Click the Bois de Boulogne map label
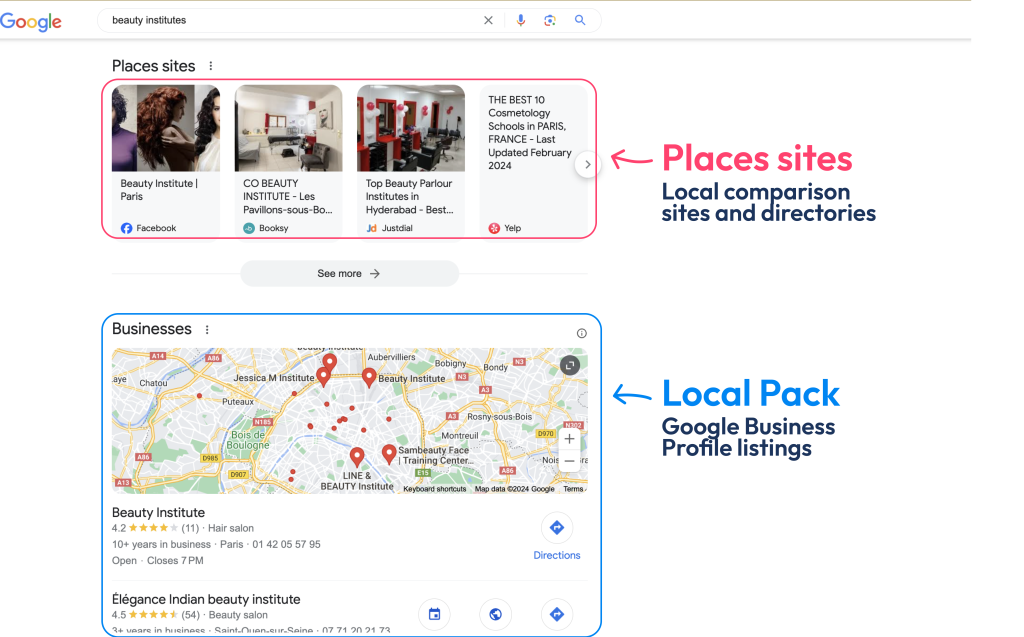 tap(248, 440)
